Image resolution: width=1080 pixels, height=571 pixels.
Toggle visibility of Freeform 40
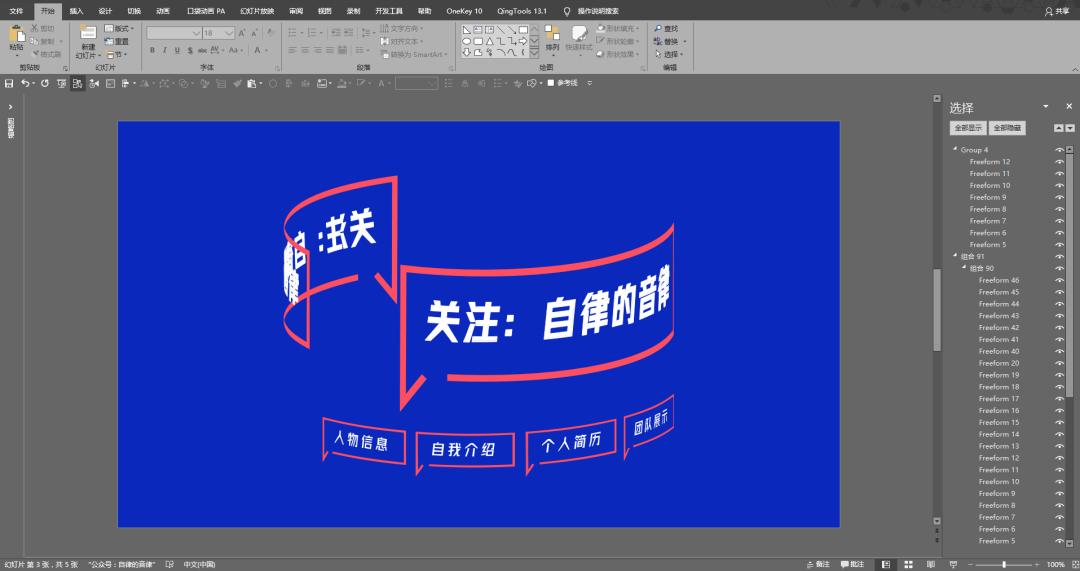tap(1059, 351)
